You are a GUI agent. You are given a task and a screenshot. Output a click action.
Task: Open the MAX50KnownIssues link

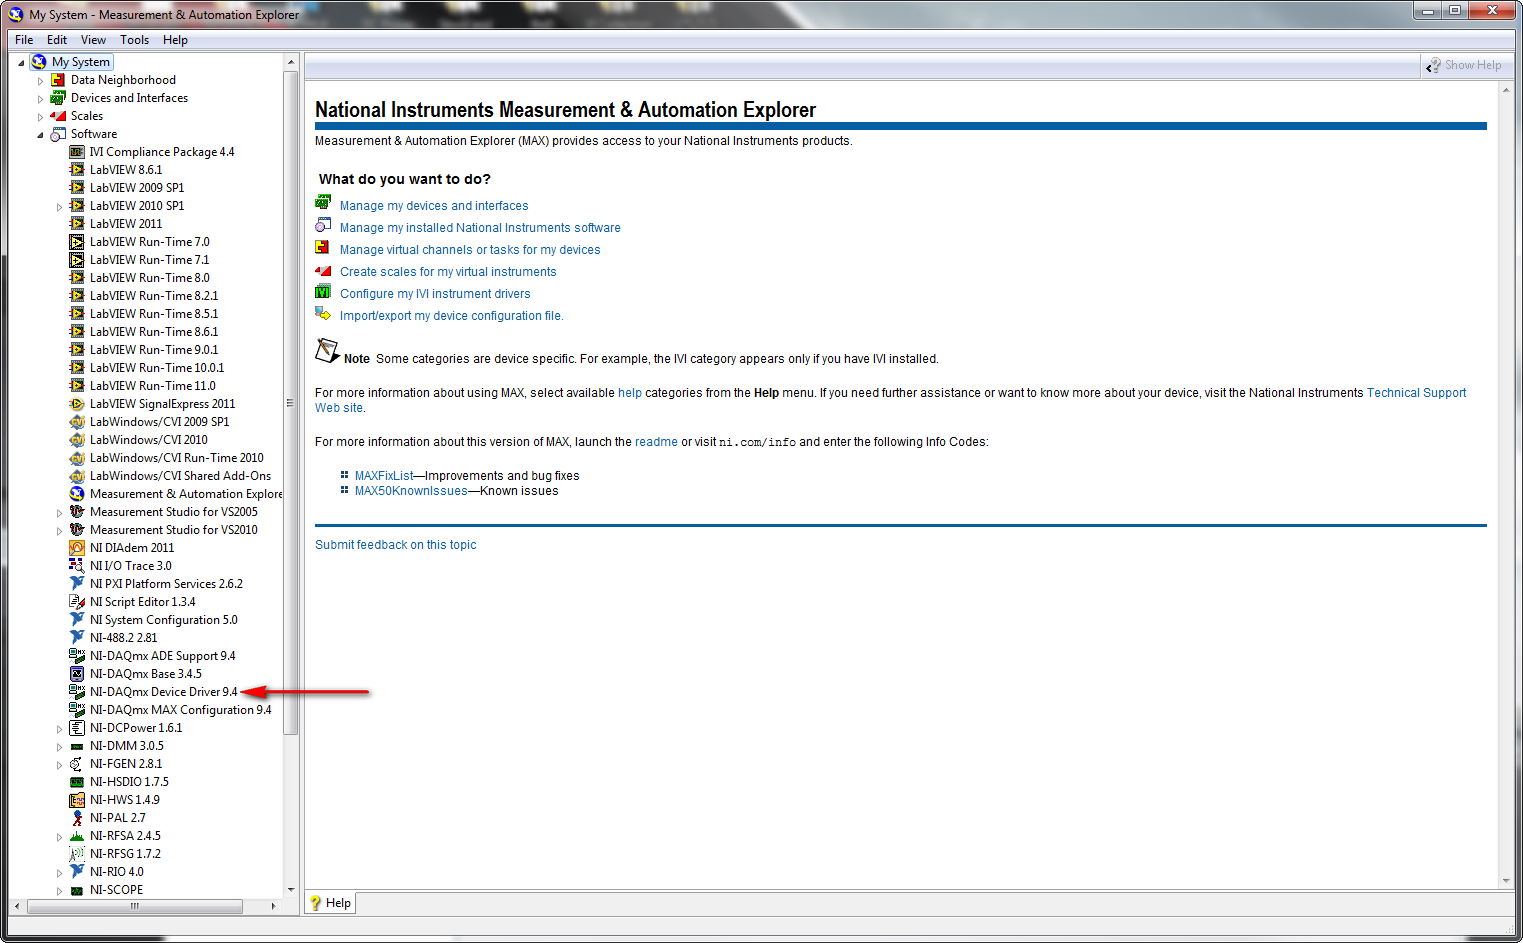(x=411, y=491)
